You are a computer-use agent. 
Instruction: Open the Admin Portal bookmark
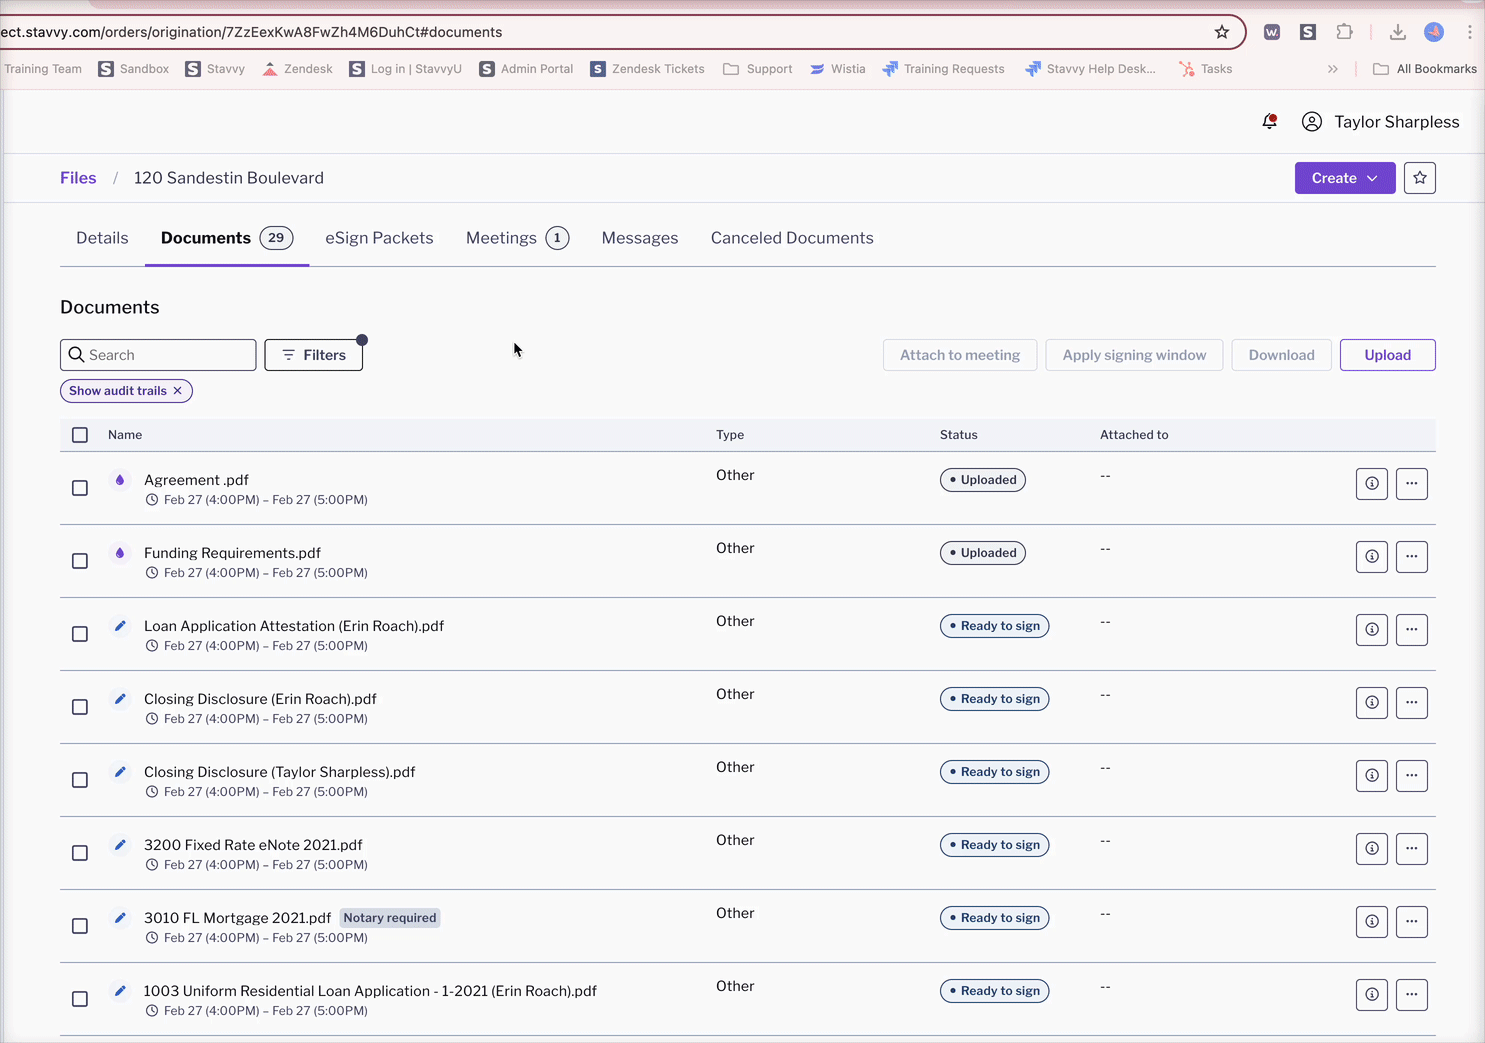pos(527,69)
